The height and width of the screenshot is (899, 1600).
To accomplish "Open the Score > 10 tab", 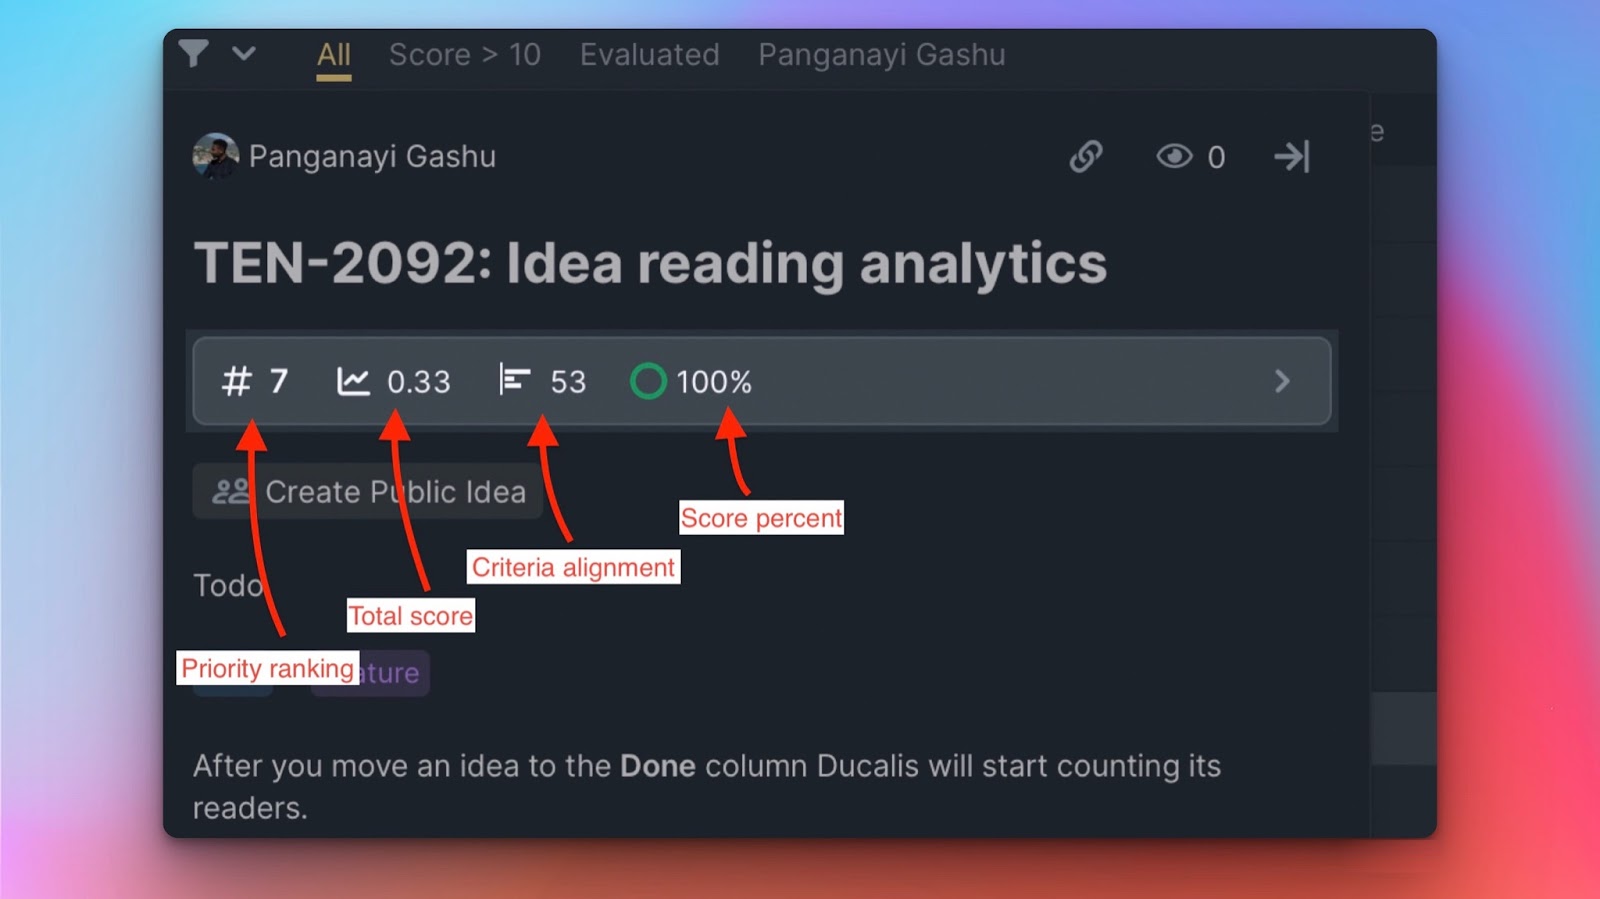I will [464, 55].
